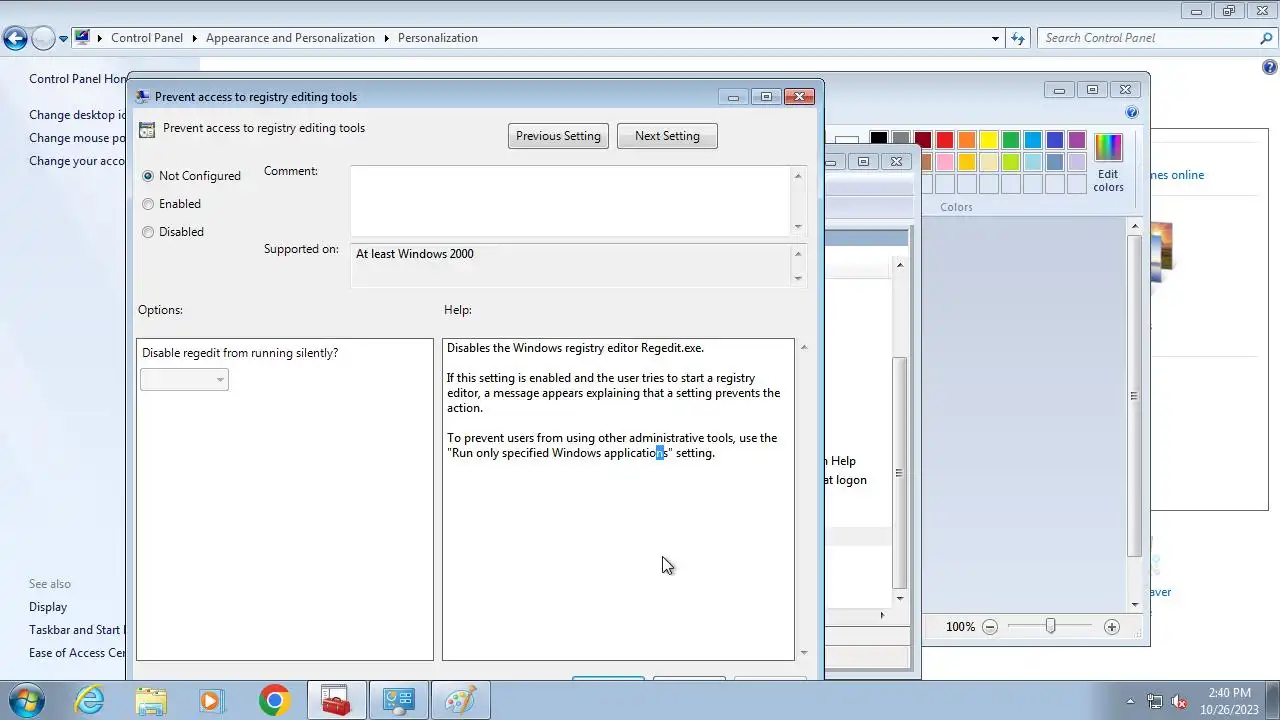Open Display under See also
Viewport: 1280px width, 720px height.
[48, 607]
